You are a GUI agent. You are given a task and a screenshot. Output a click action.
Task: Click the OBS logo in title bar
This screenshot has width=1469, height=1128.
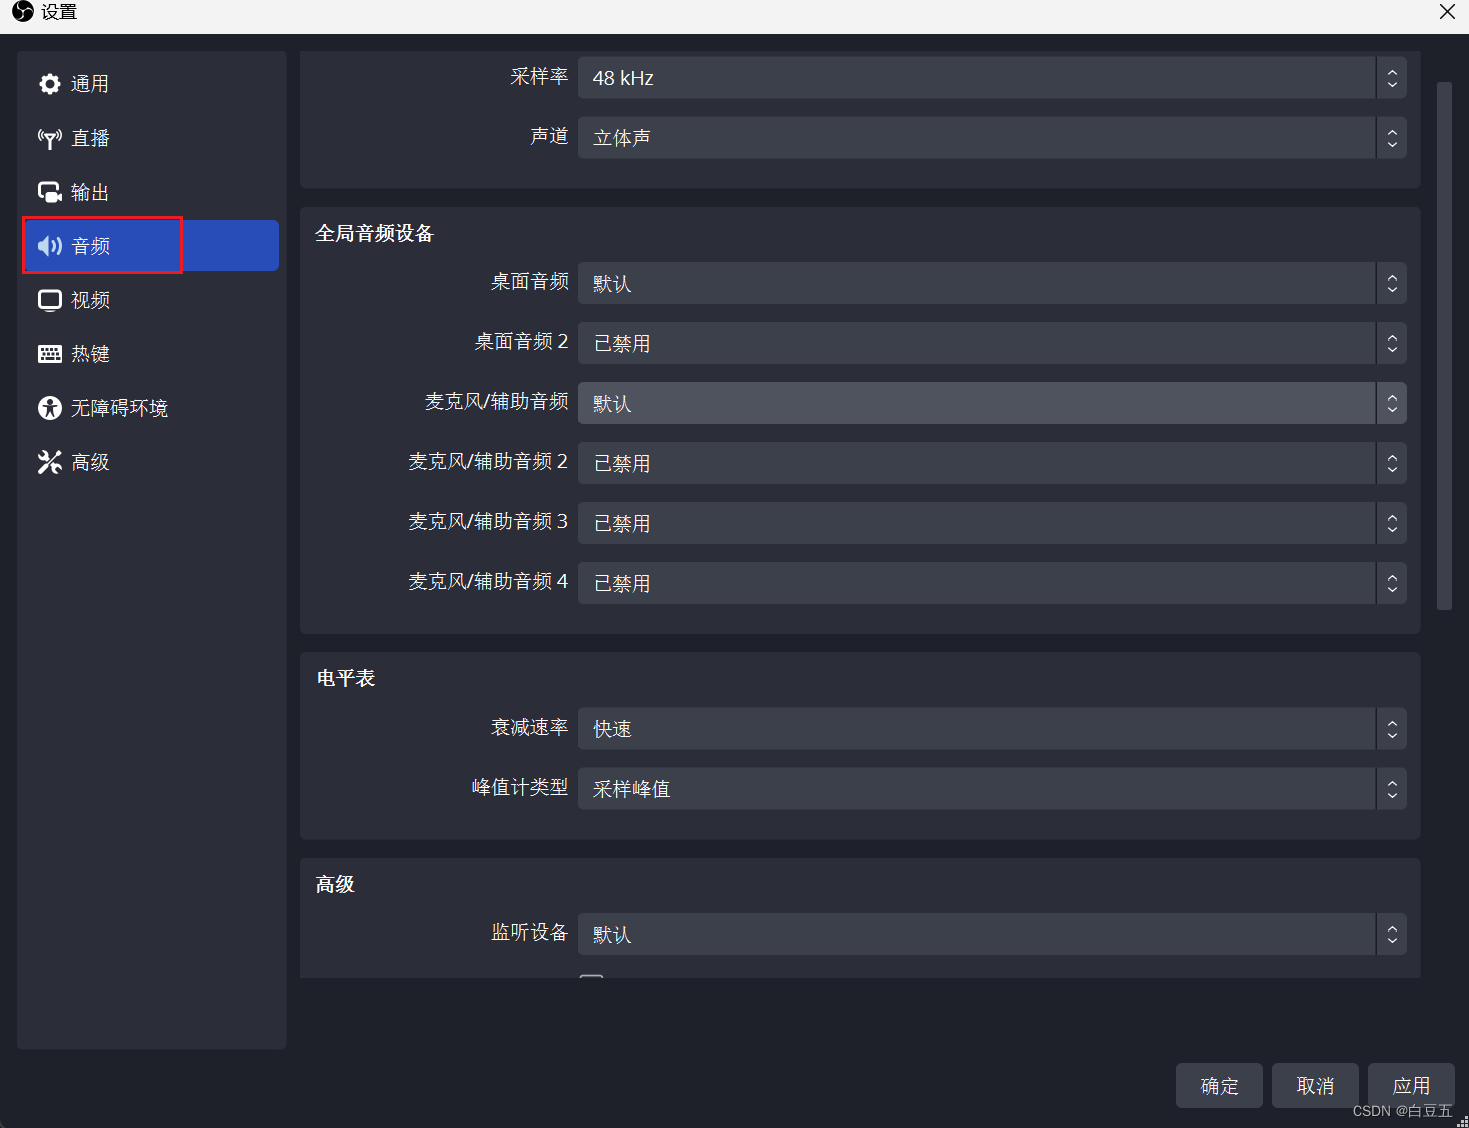click(22, 12)
